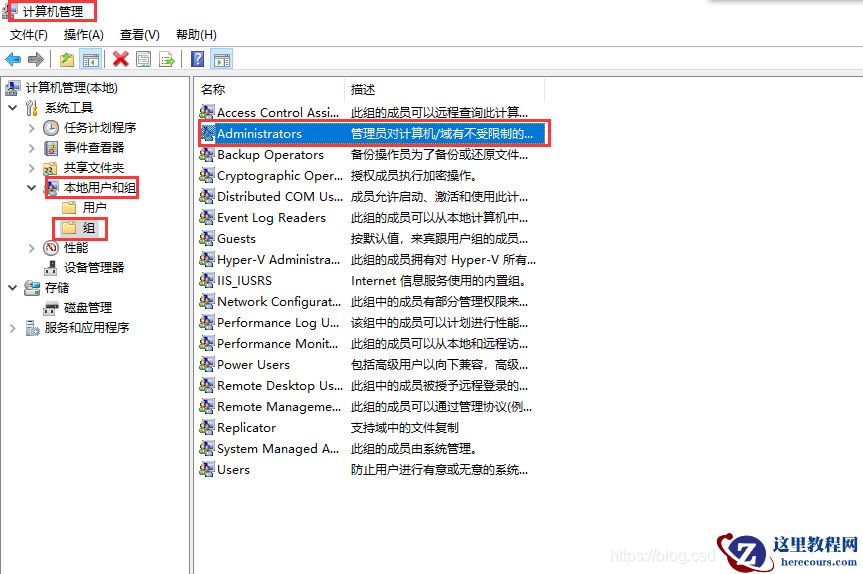Click the Backup Operators group icon

point(207,155)
